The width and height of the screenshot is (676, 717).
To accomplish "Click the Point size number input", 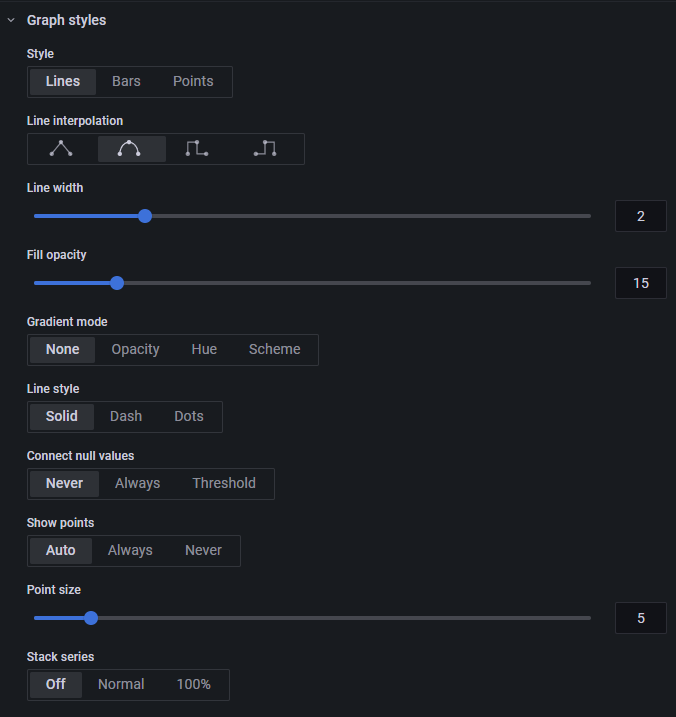I will tap(641, 618).
